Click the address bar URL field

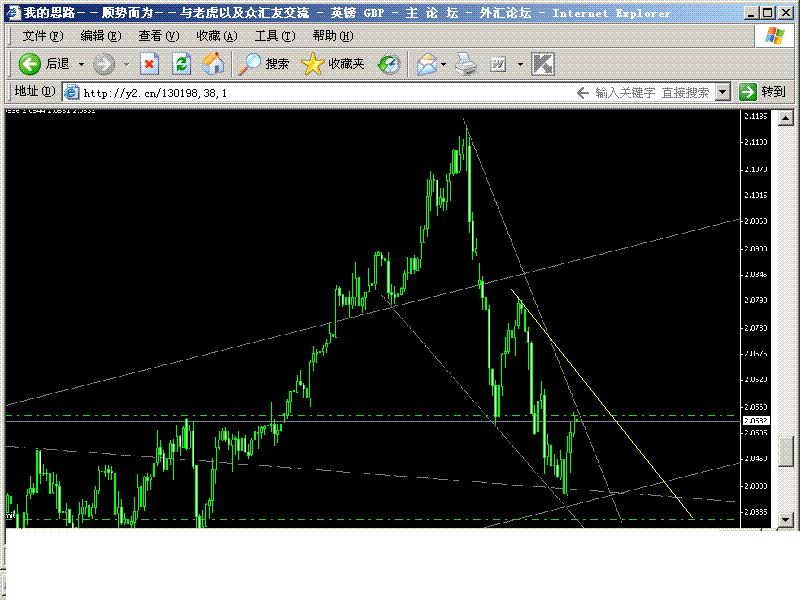point(327,93)
